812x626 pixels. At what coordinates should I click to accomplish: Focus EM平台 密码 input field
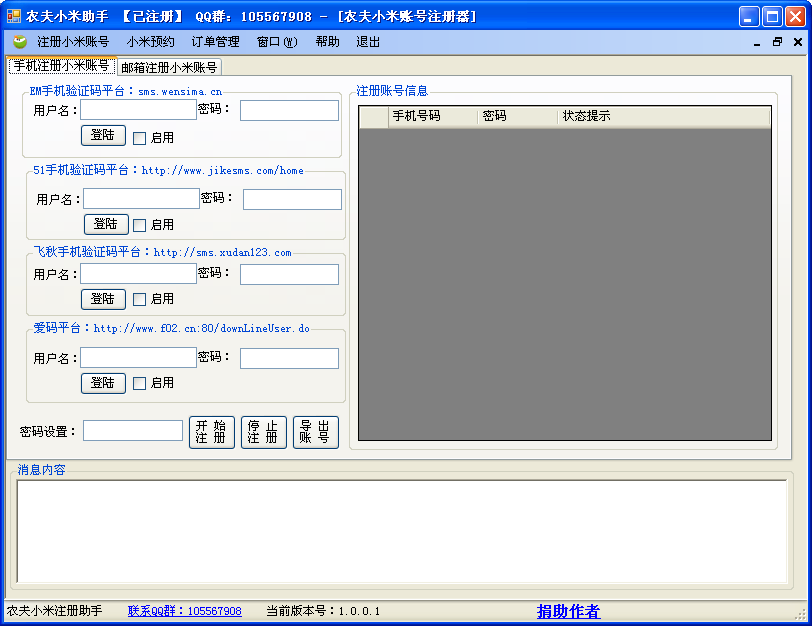tap(289, 110)
